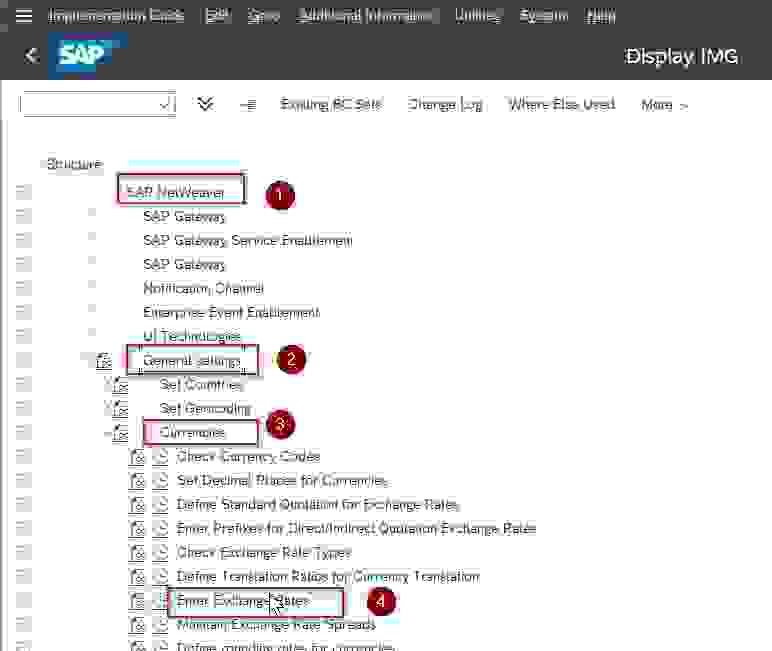Open documentation icon for Define Standard Quotation
Image resolution: width=772 pixels, height=651 pixels.
click(x=137, y=505)
